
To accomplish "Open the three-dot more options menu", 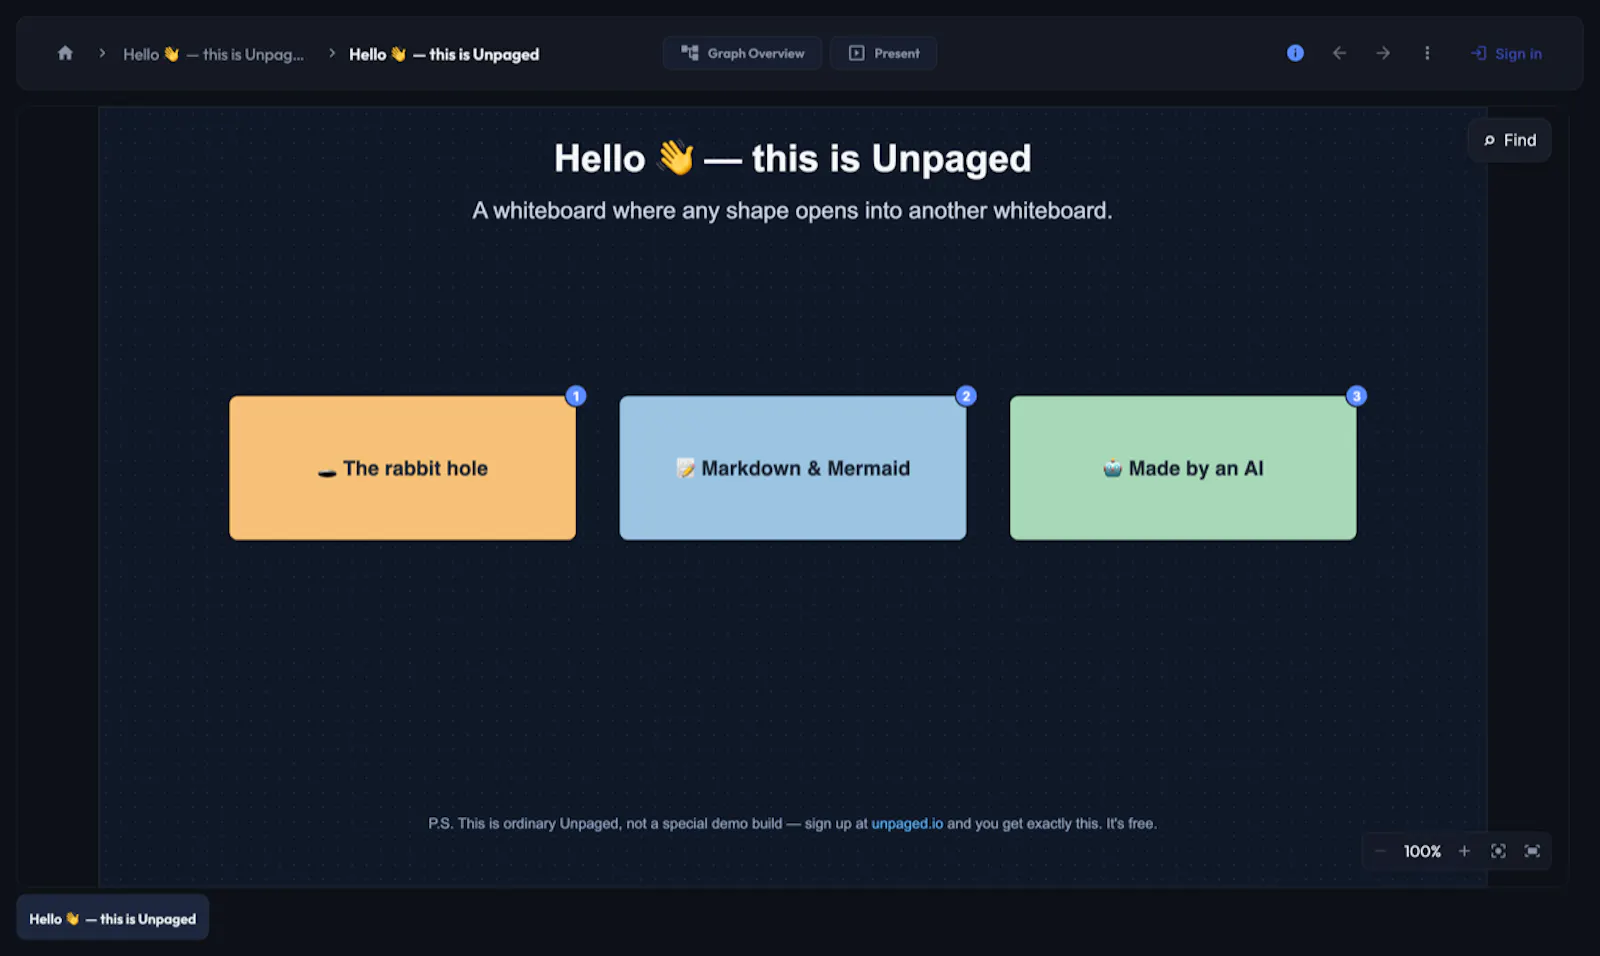I will coord(1427,53).
